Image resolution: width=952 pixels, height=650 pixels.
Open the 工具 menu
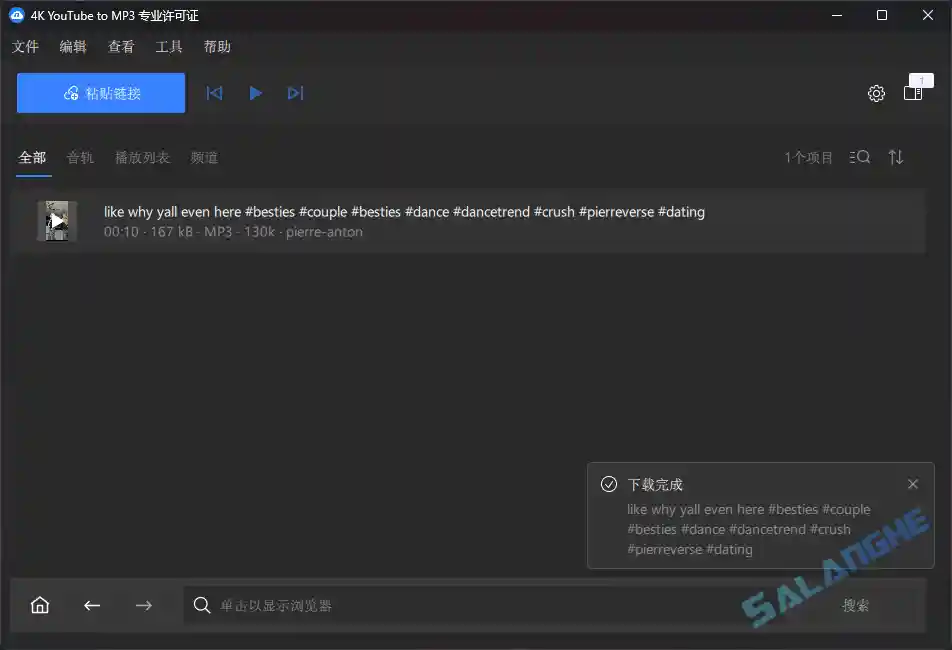(x=168, y=46)
